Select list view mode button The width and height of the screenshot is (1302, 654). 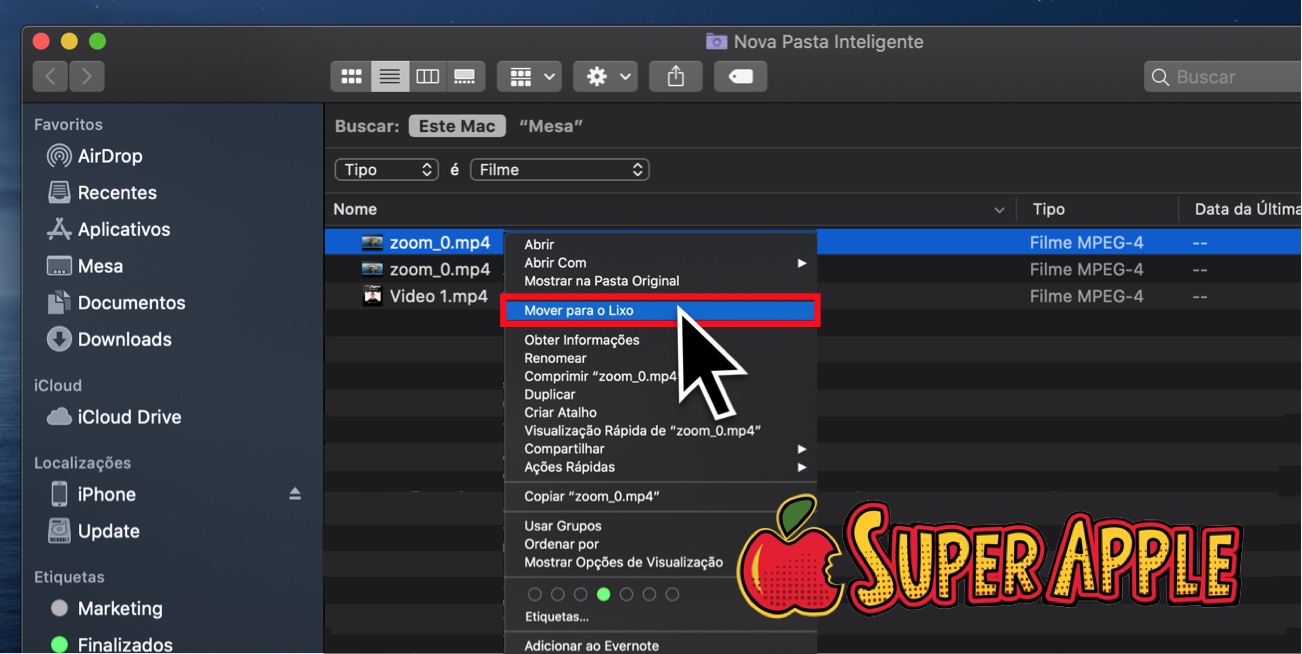[389, 77]
